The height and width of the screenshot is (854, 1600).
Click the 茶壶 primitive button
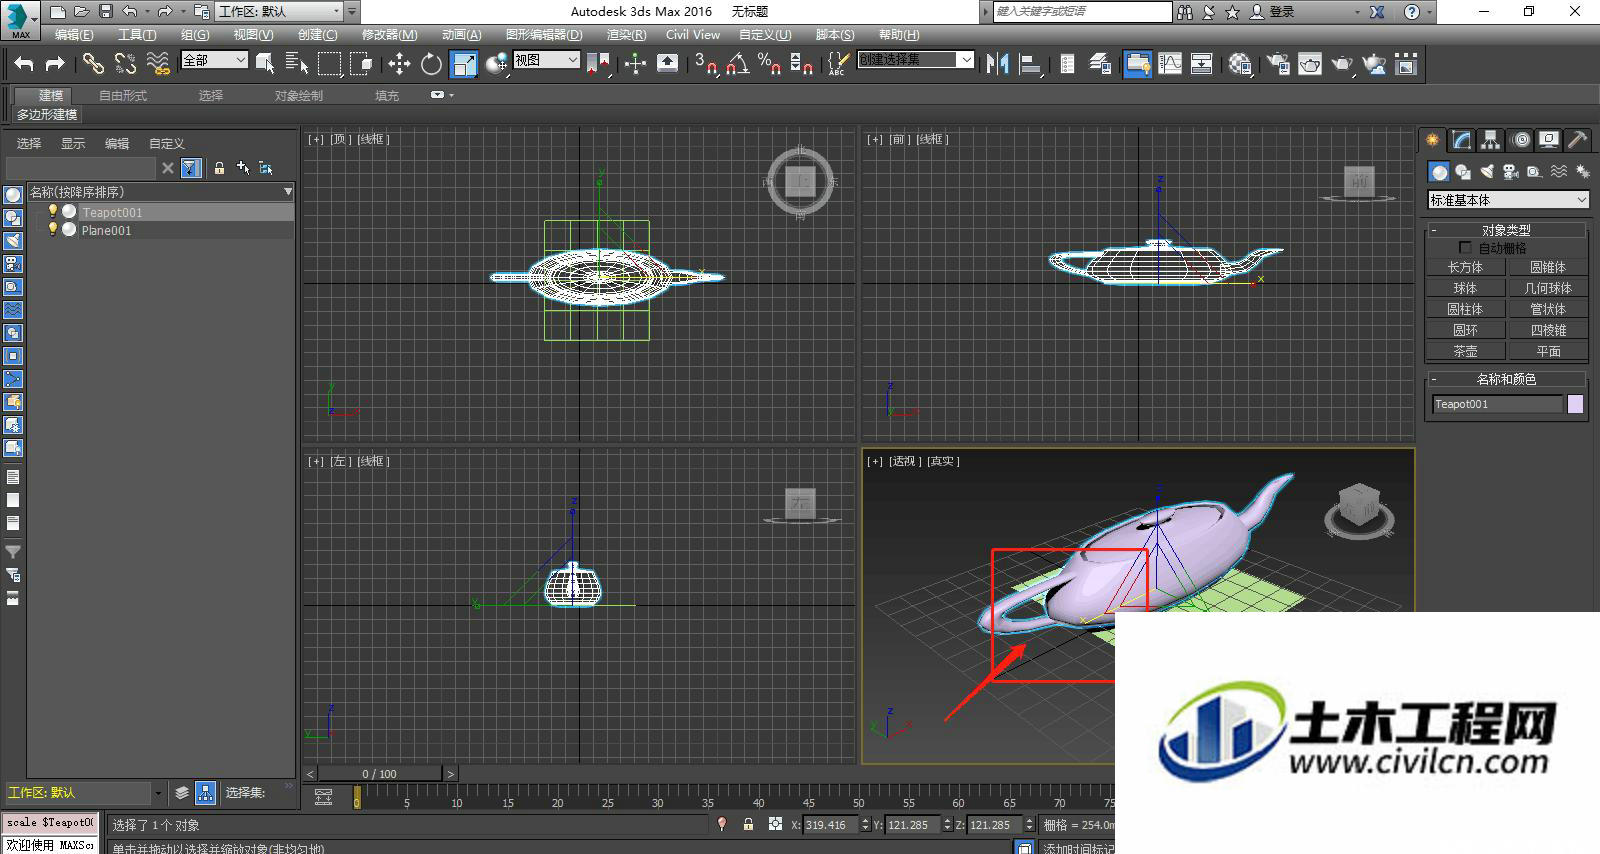(1465, 351)
